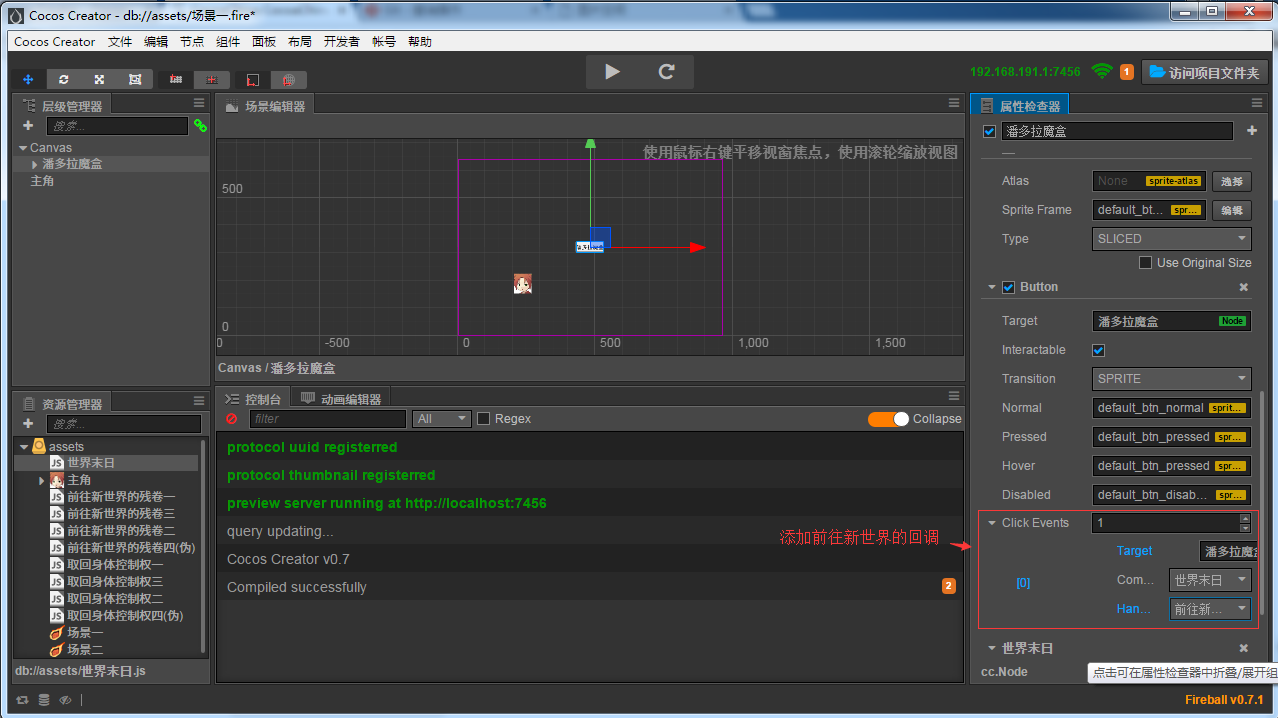Screen dimensions: 1278x718
Task: Switch to center anchor mode icon
Action: click(x=212, y=79)
